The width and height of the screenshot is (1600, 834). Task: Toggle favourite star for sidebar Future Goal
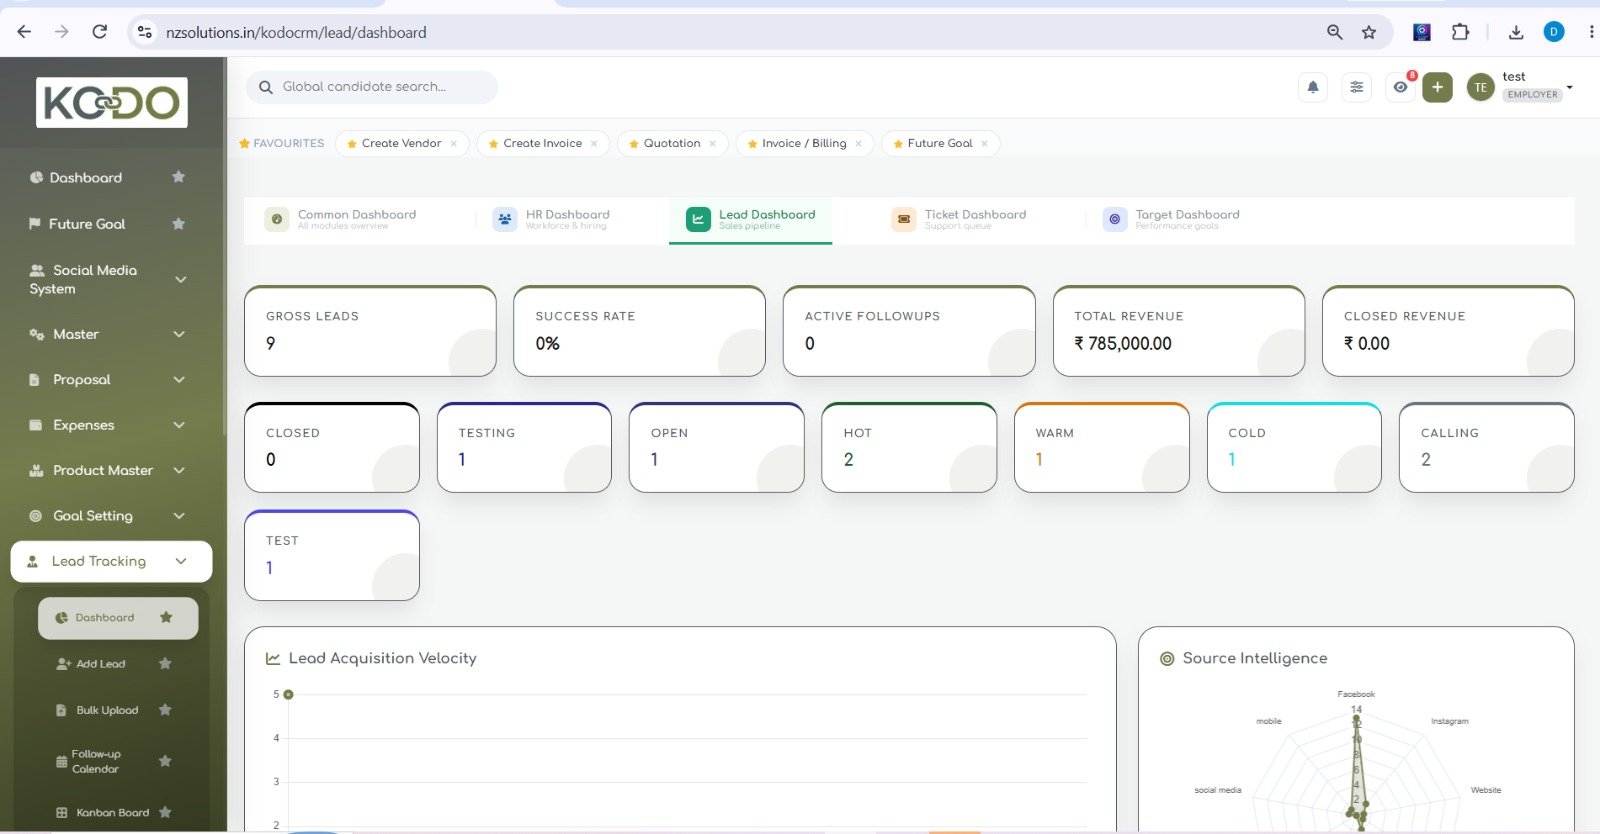(179, 224)
